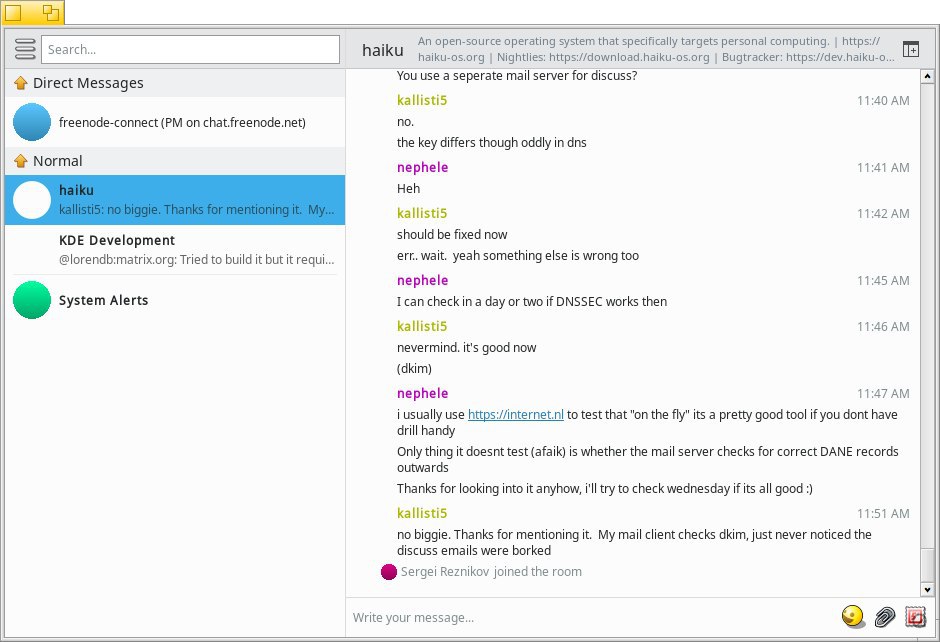Image resolution: width=940 pixels, height=642 pixels.
Task: Click kallisti5 username at 11:42 AM
Action: (x=422, y=213)
